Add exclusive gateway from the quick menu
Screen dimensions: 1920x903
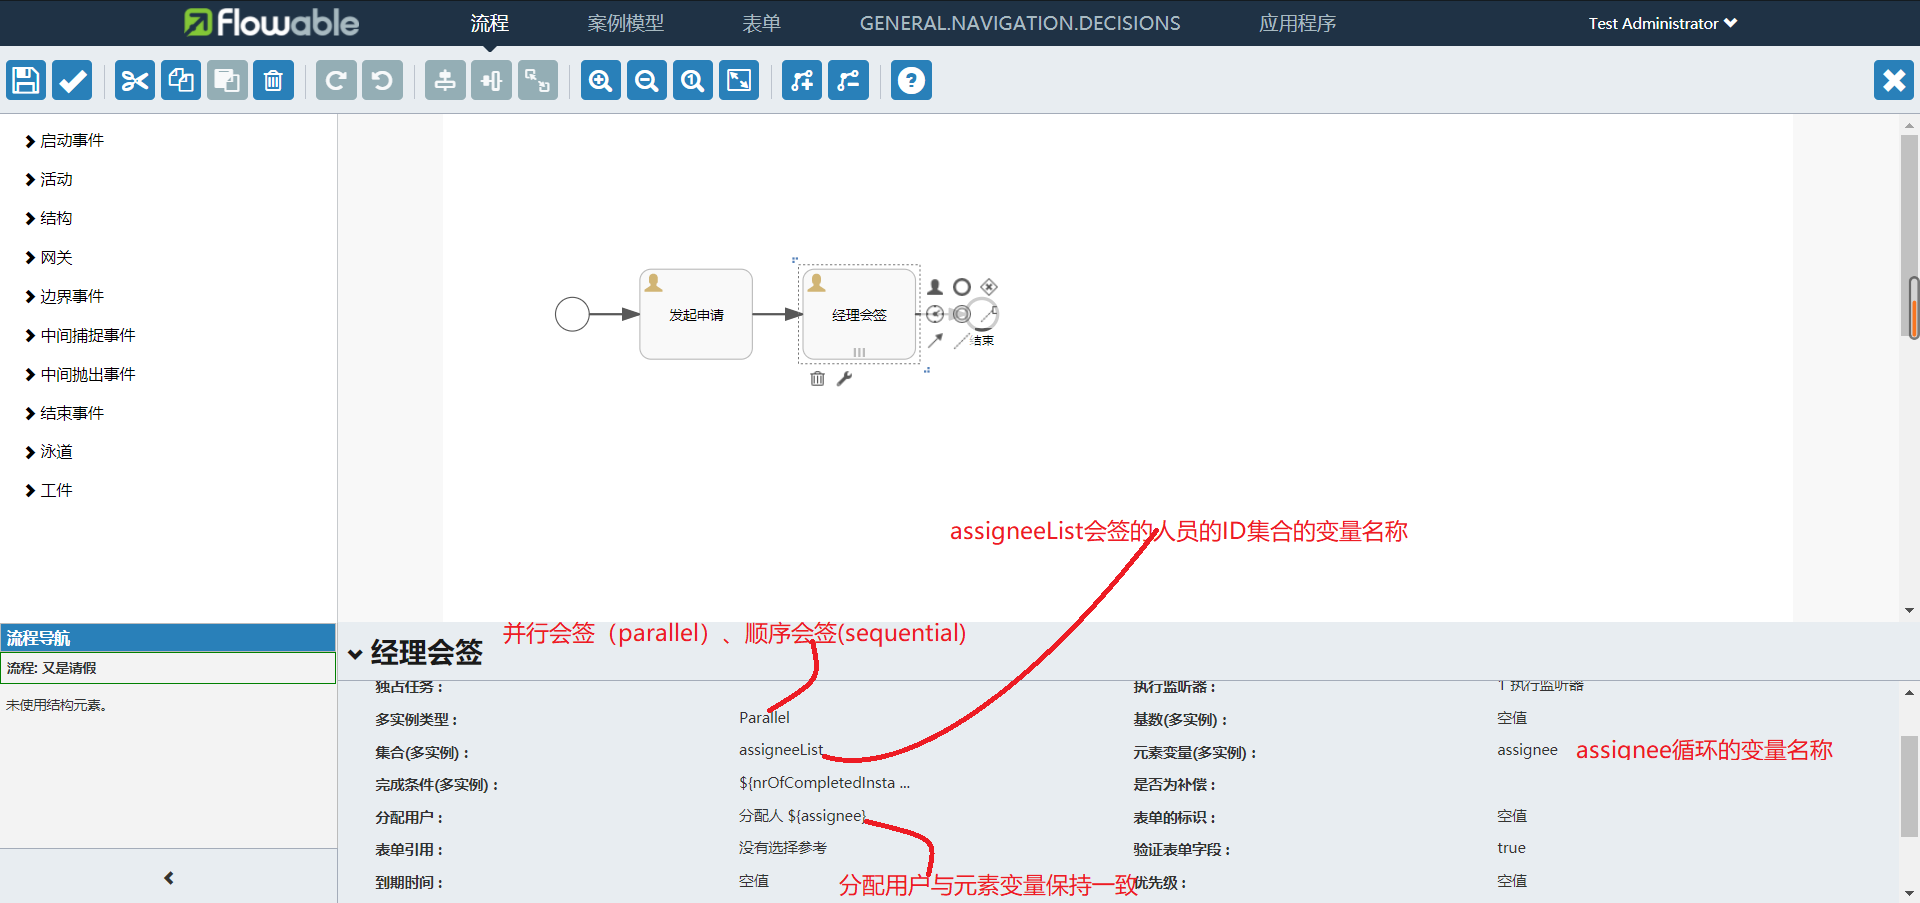(x=989, y=287)
